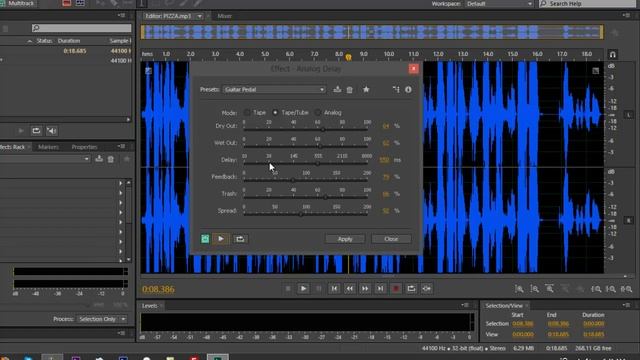
Task: Adjust the Wet Out slider
Action: point(306,146)
